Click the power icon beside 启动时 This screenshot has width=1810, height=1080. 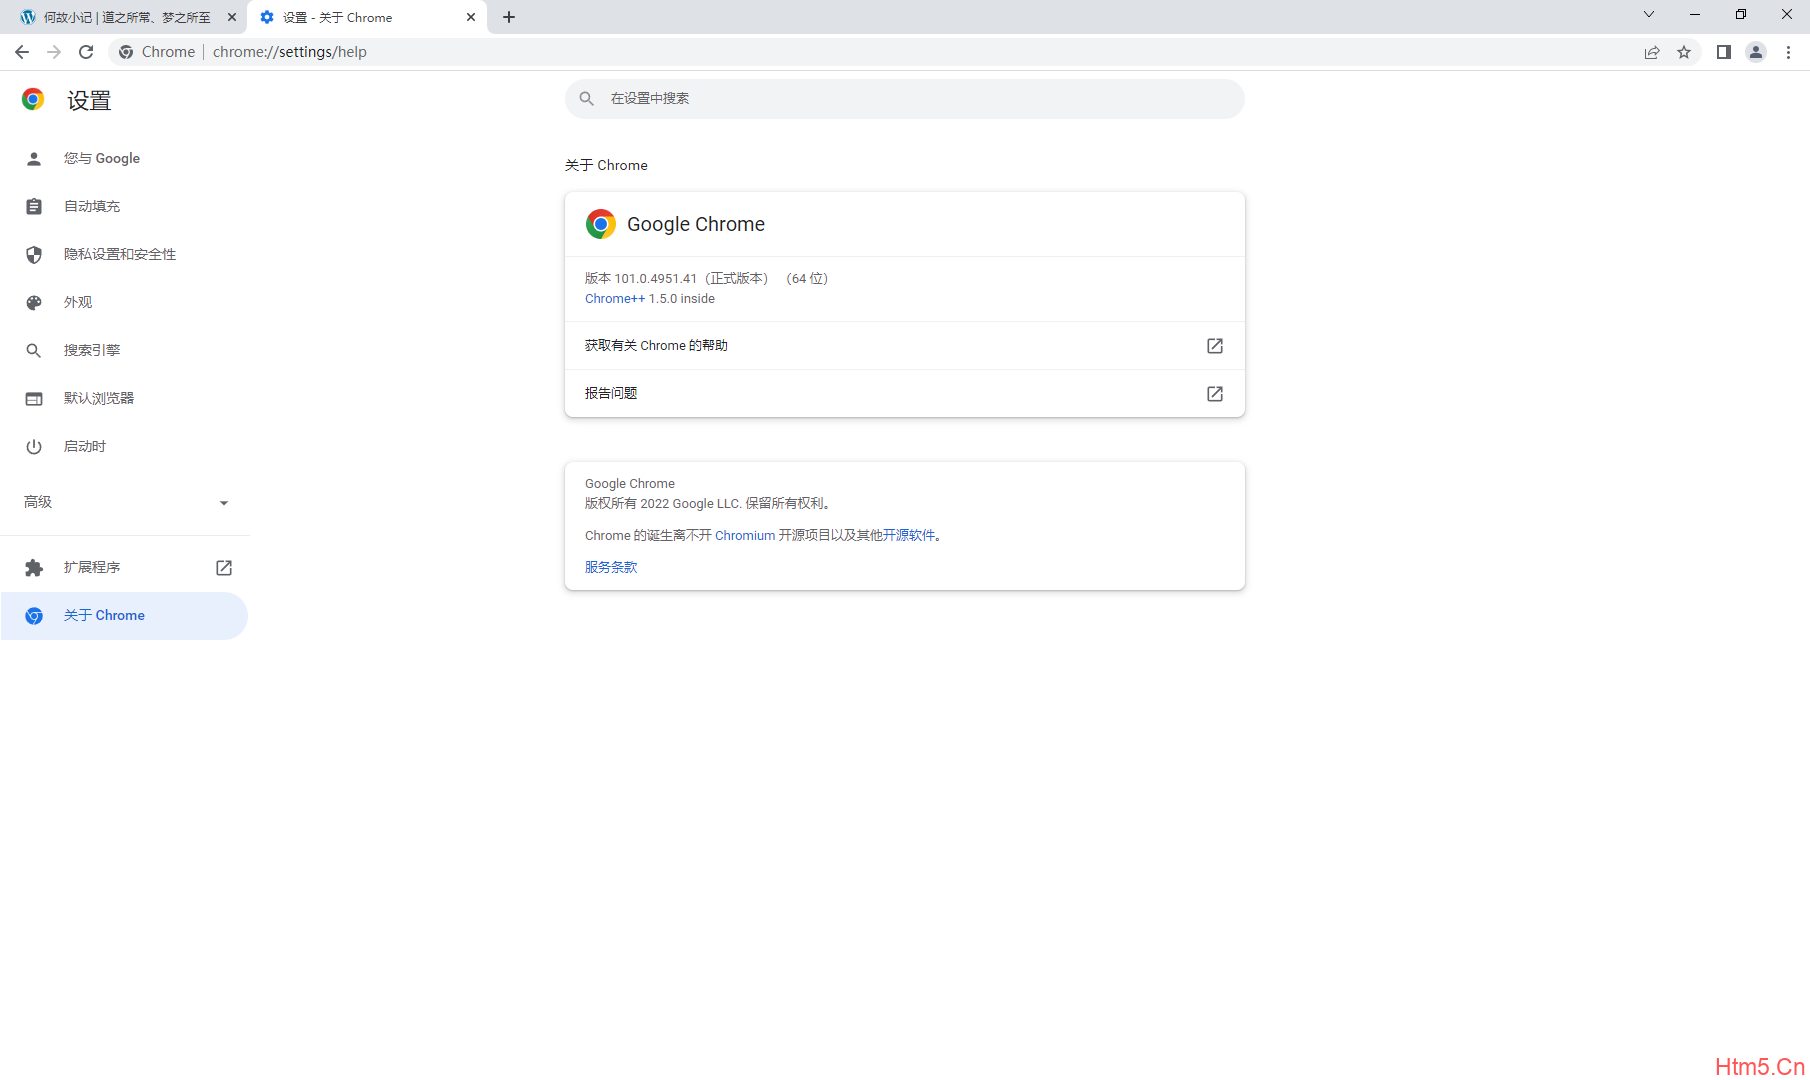(x=34, y=447)
